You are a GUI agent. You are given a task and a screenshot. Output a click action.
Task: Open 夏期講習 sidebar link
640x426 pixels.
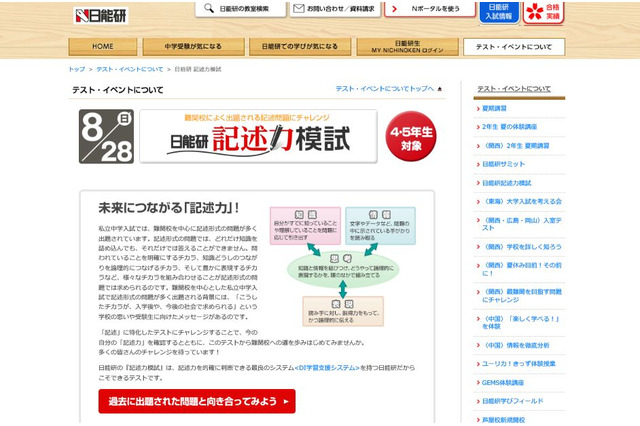tap(494, 108)
